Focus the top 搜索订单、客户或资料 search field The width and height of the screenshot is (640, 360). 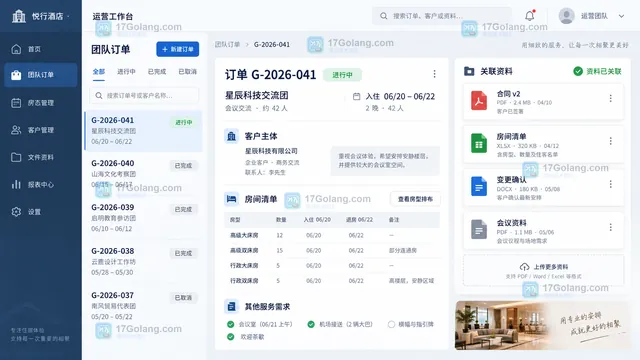click(441, 16)
